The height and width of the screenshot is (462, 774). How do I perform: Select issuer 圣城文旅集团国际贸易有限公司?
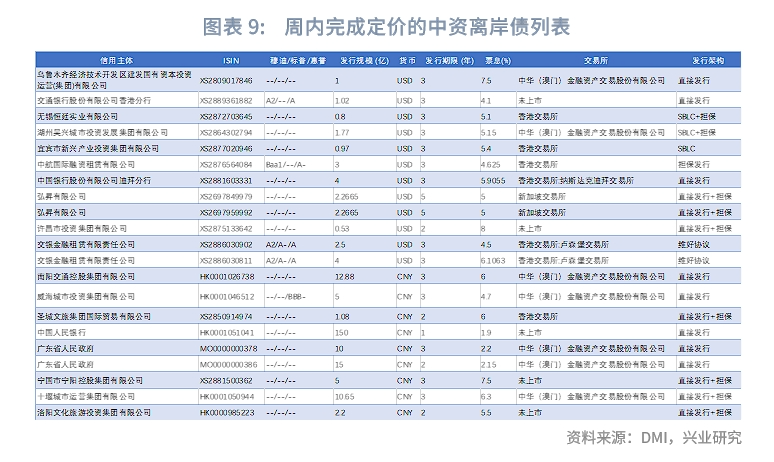(x=94, y=316)
